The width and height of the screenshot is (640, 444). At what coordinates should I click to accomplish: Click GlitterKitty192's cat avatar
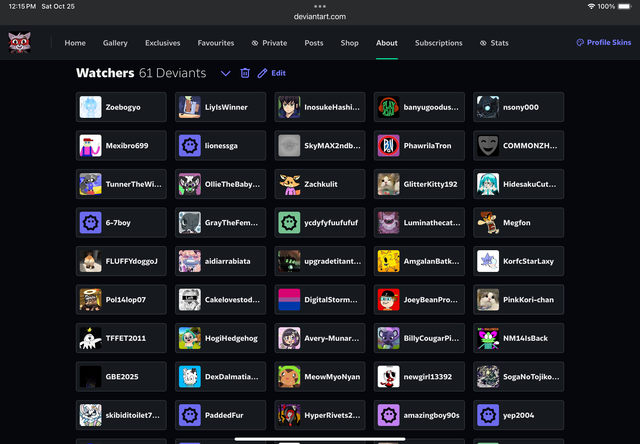click(x=389, y=184)
